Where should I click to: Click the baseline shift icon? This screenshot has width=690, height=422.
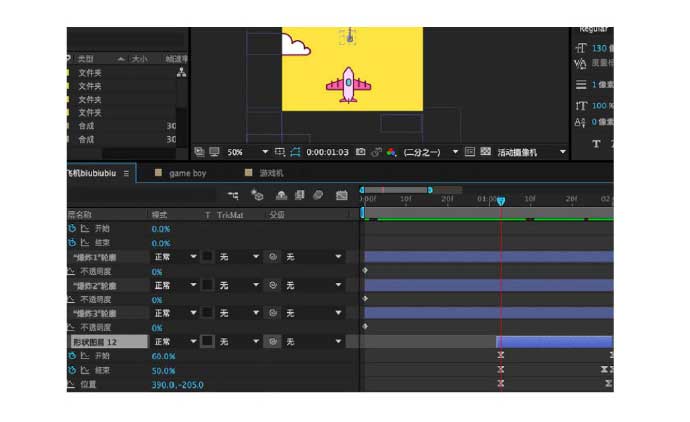click(x=580, y=122)
